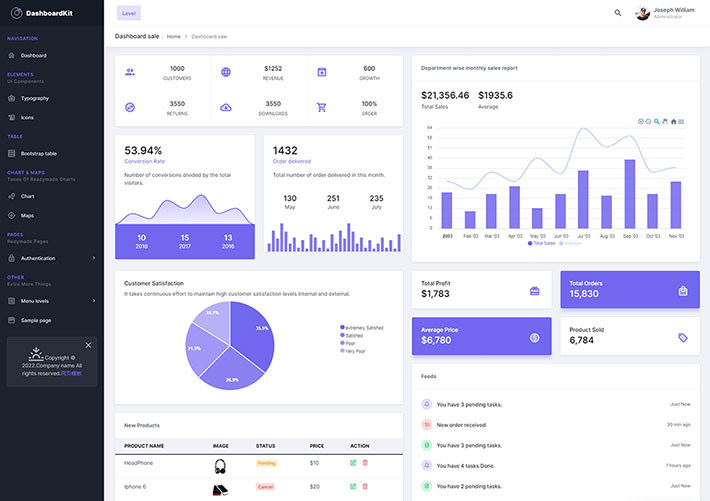The image size is (710, 501).
Task: Open Bootstrap table from the sidebar
Action: click(39, 153)
